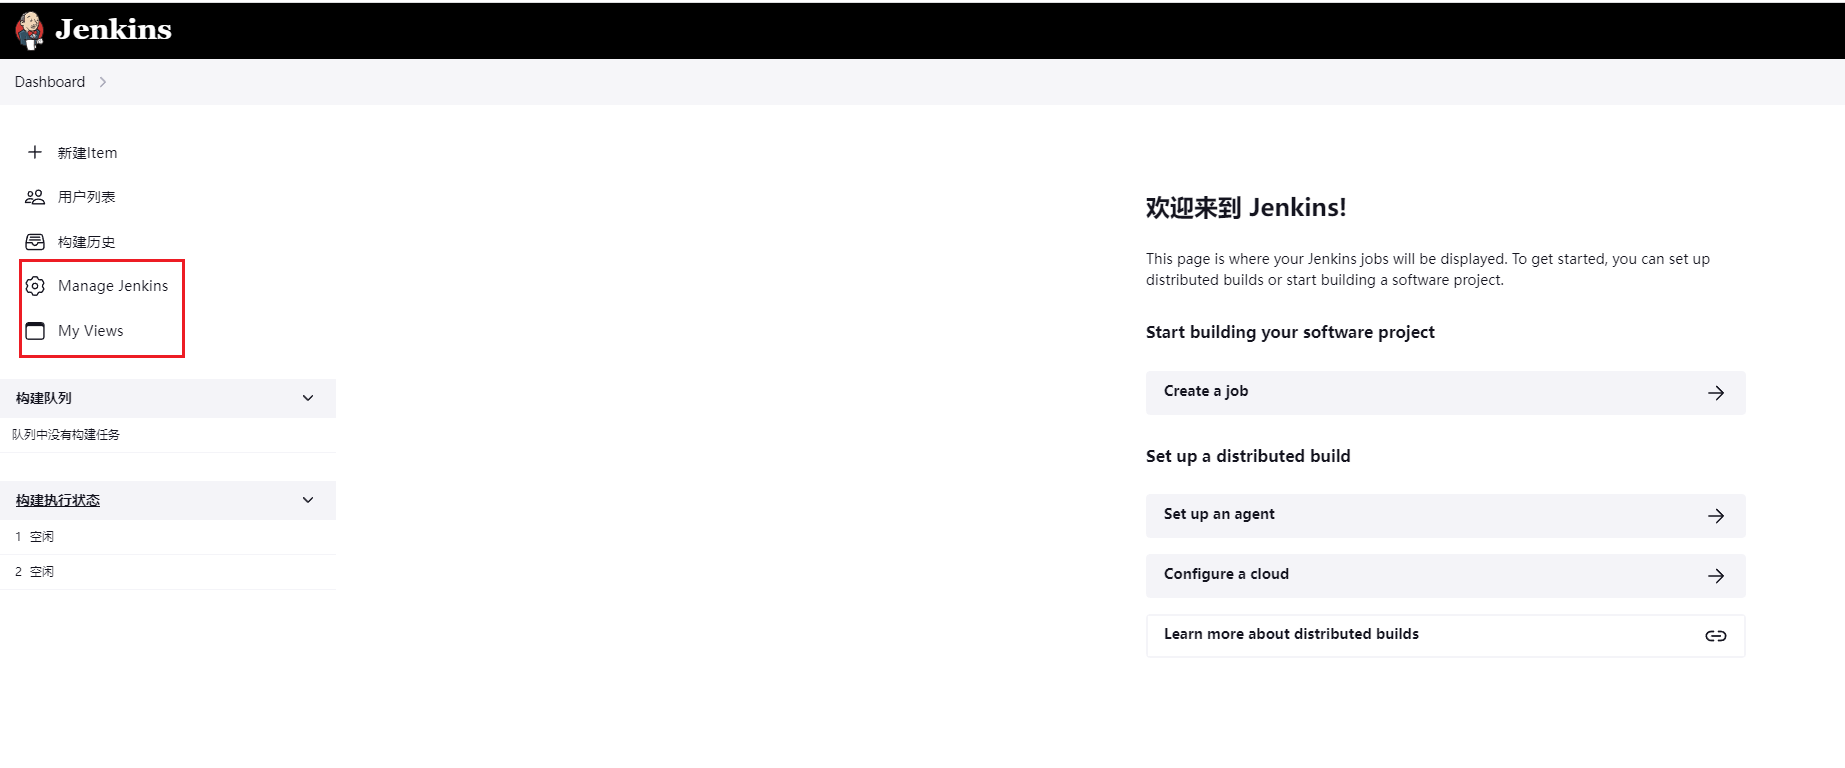Open 新建Item from the sidebar
Screen dimensions: 1845x768
pyautogui.click(x=87, y=153)
